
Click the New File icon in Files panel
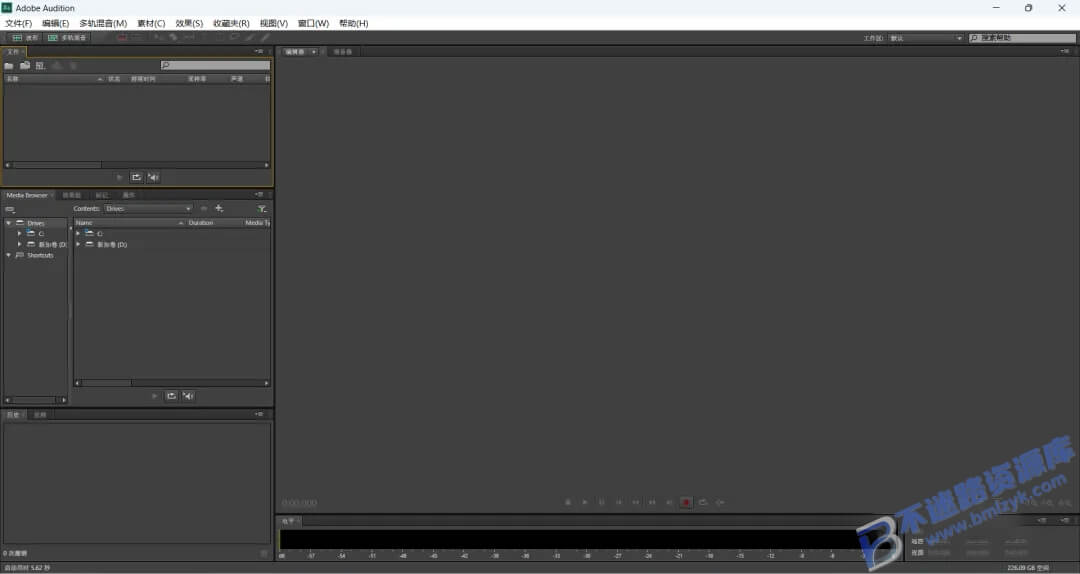click(41, 65)
